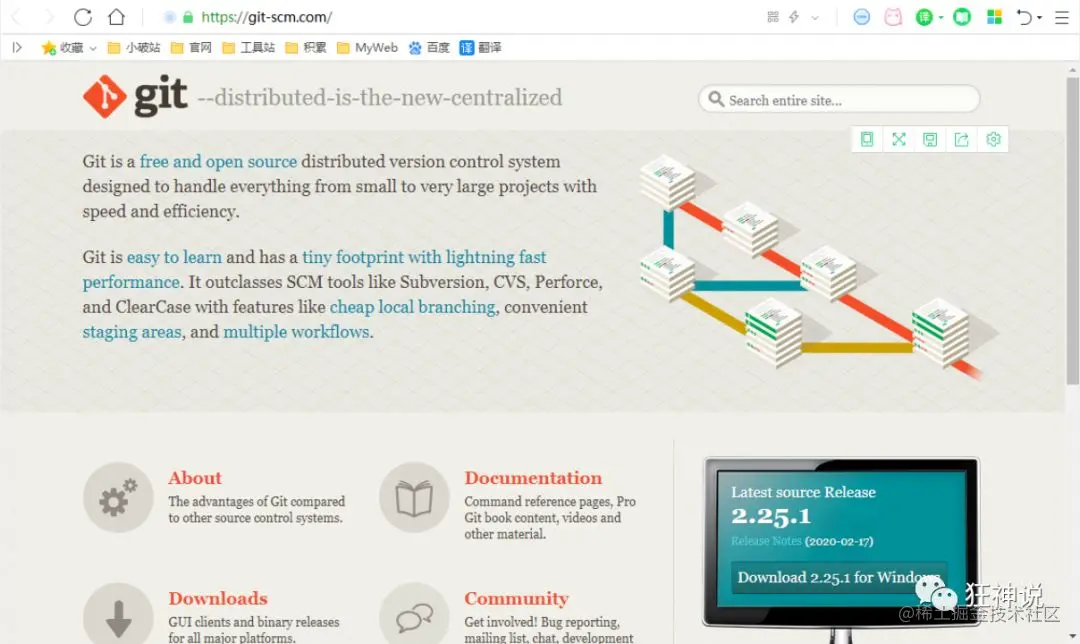Open the 官网 bookmark folder

(x=191, y=48)
